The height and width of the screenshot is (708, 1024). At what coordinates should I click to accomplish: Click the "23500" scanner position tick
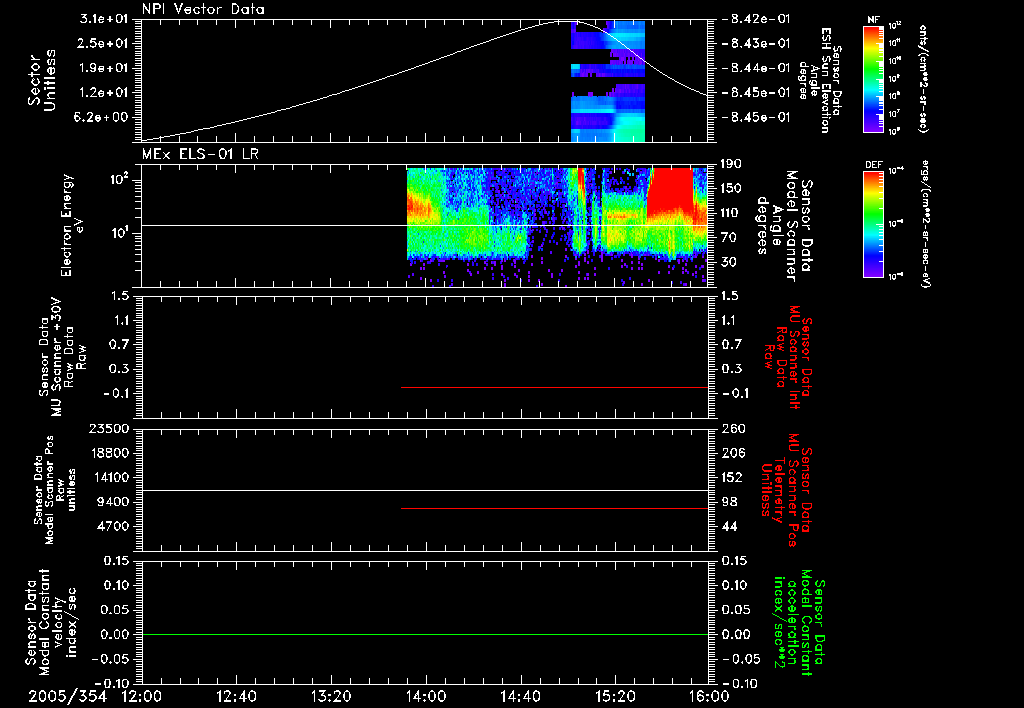pyautogui.click(x=109, y=429)
